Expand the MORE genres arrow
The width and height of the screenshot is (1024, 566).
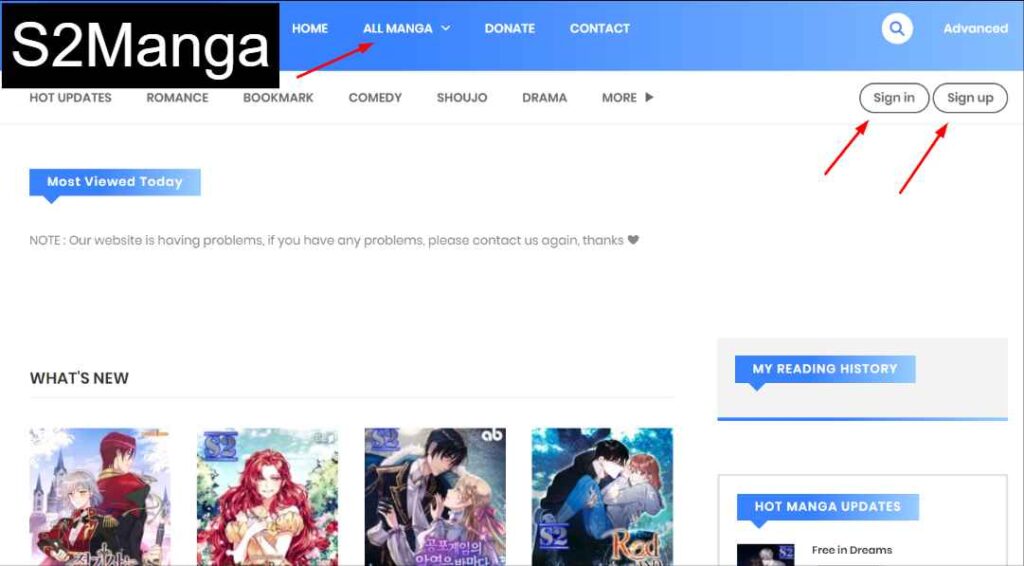pos(648,97)
